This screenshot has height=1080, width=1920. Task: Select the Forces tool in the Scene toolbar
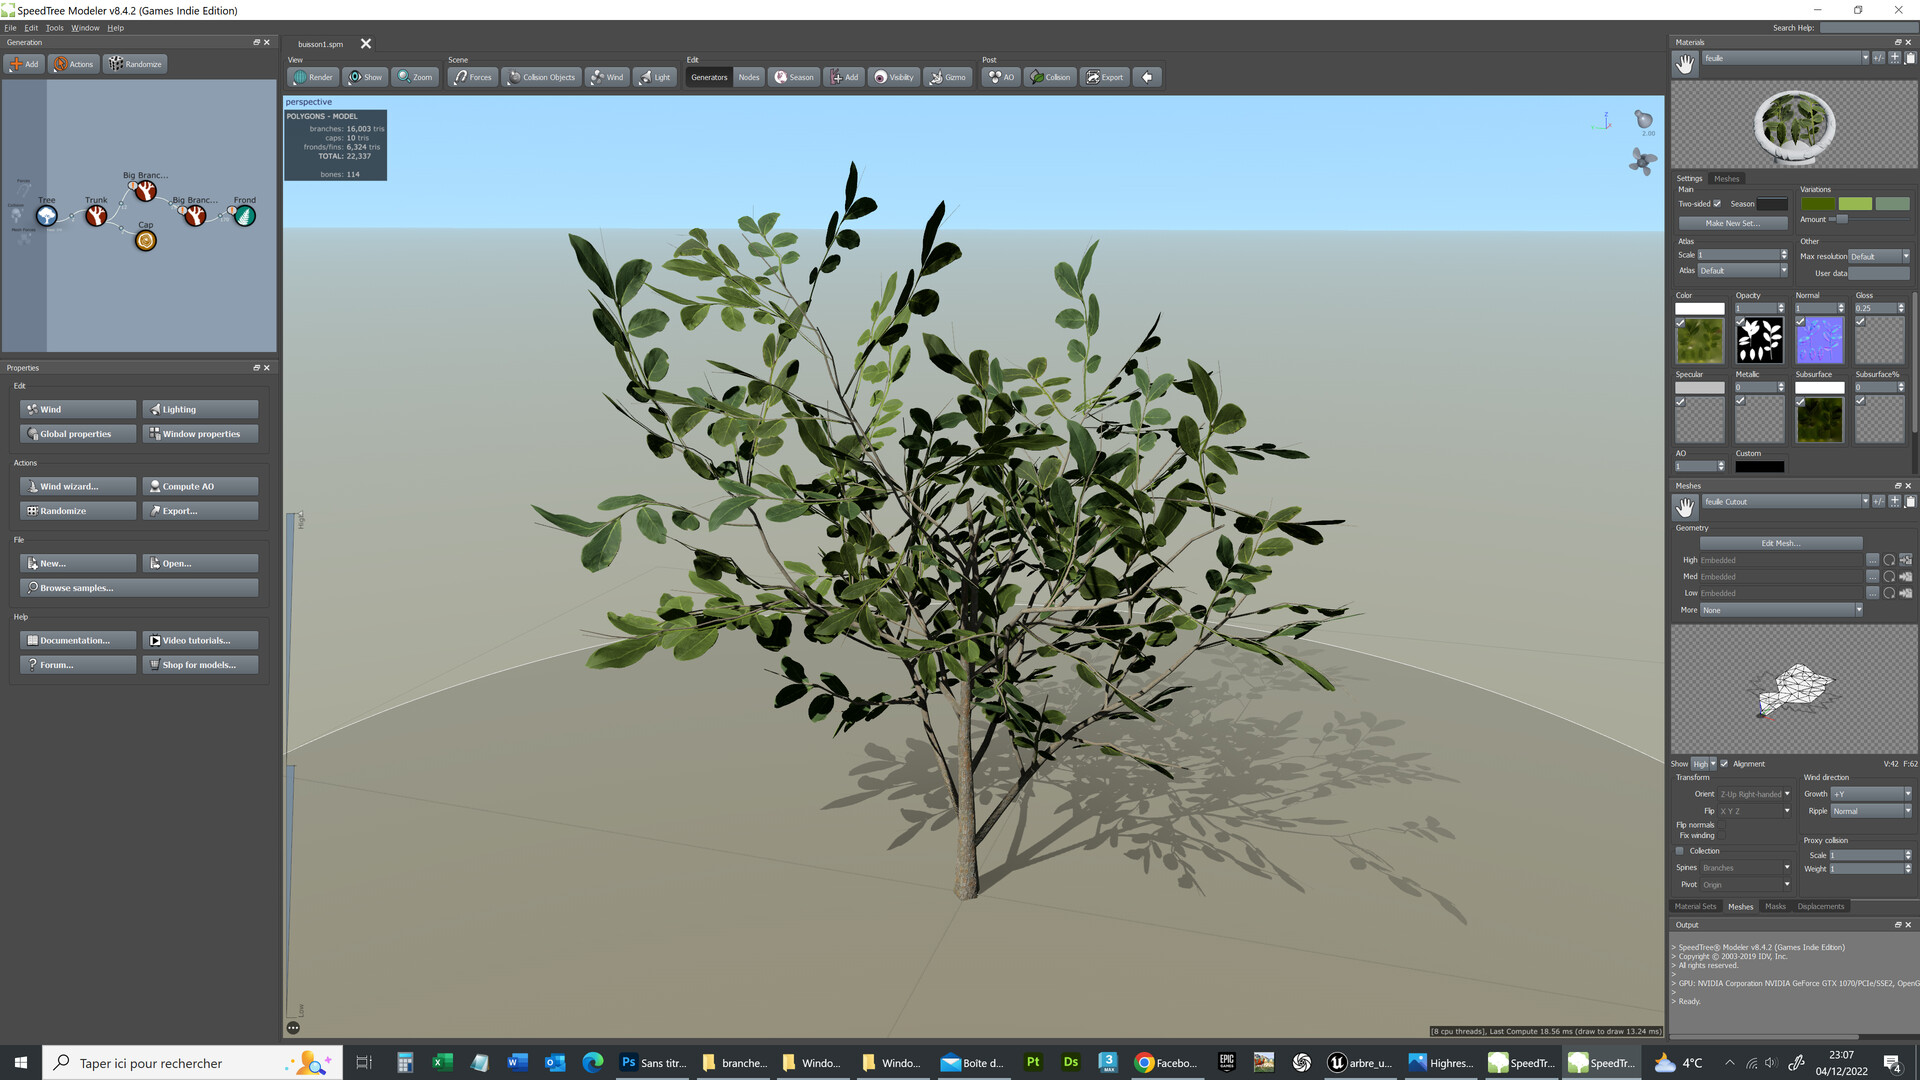click(x=471, y=77)
